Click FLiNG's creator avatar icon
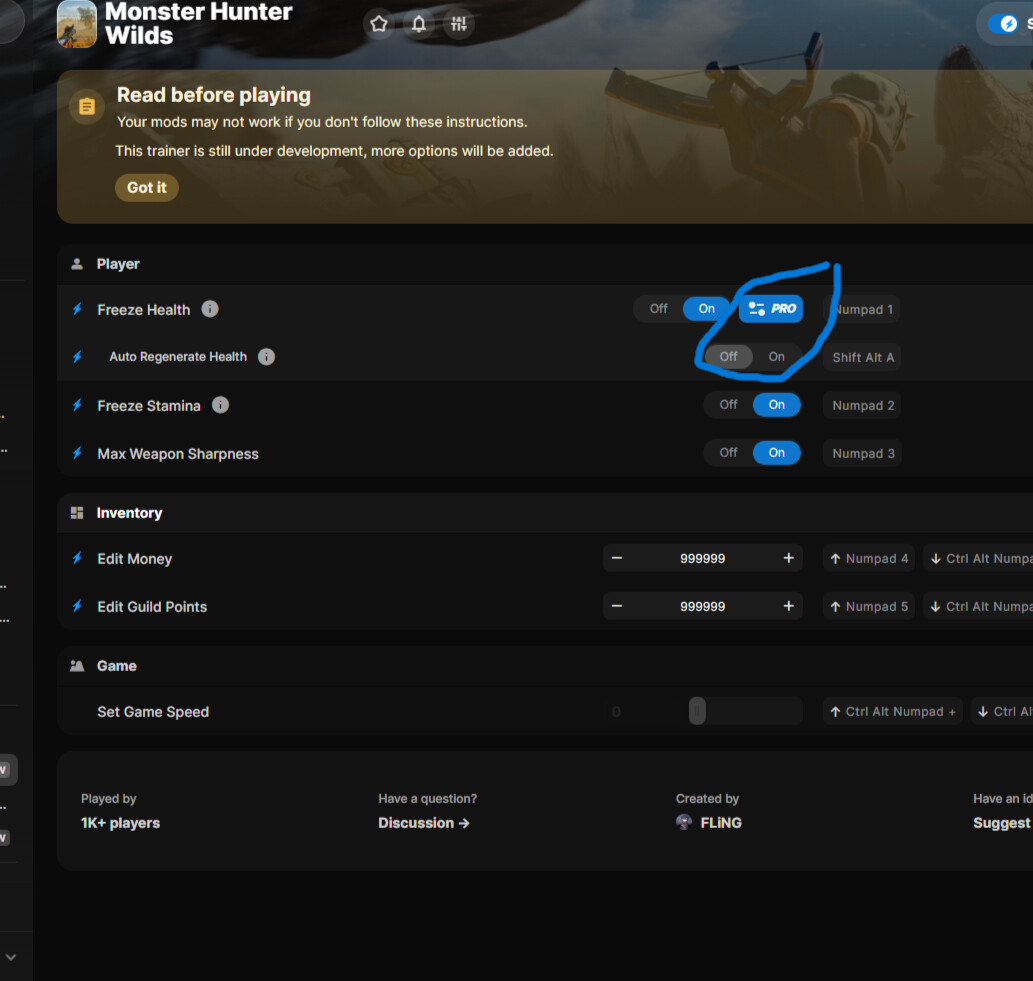The width and height of the screenshot is (1033, 981). [683, 822]
